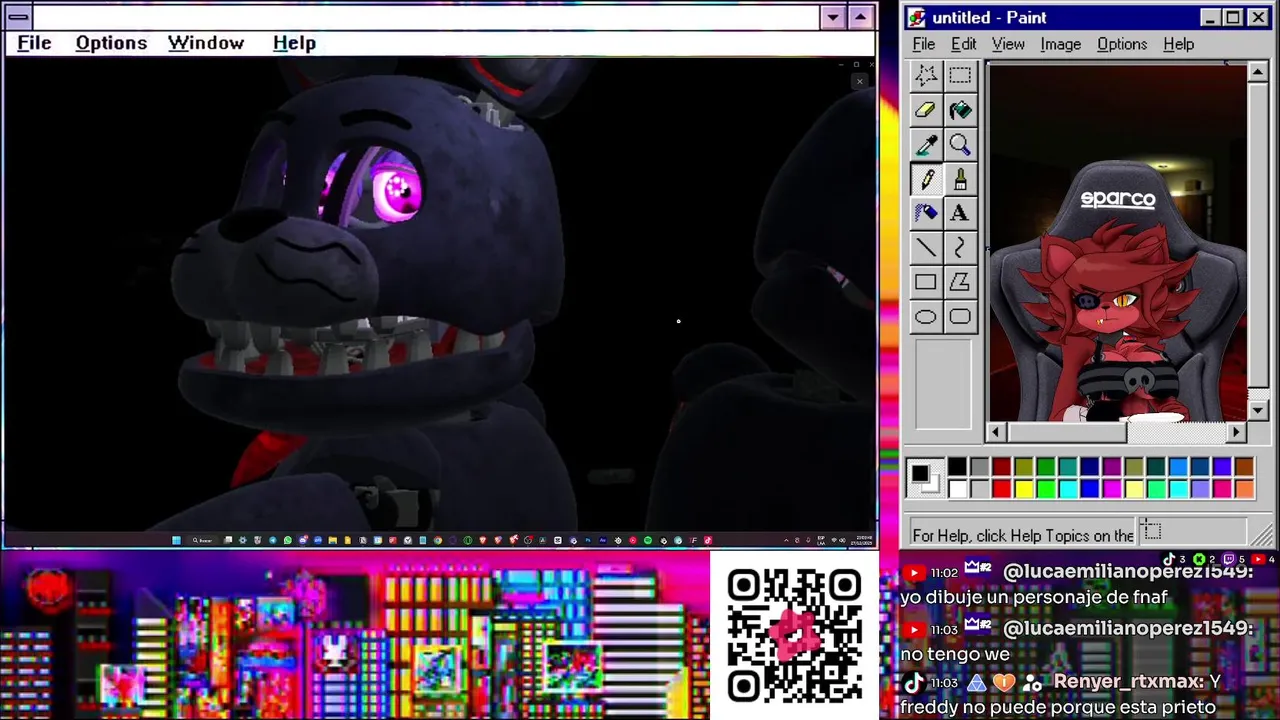Screen dimensions: 1280x720
Task: Click the 'For Help, click Help Topics' status text
Action: click(1023, 535)
